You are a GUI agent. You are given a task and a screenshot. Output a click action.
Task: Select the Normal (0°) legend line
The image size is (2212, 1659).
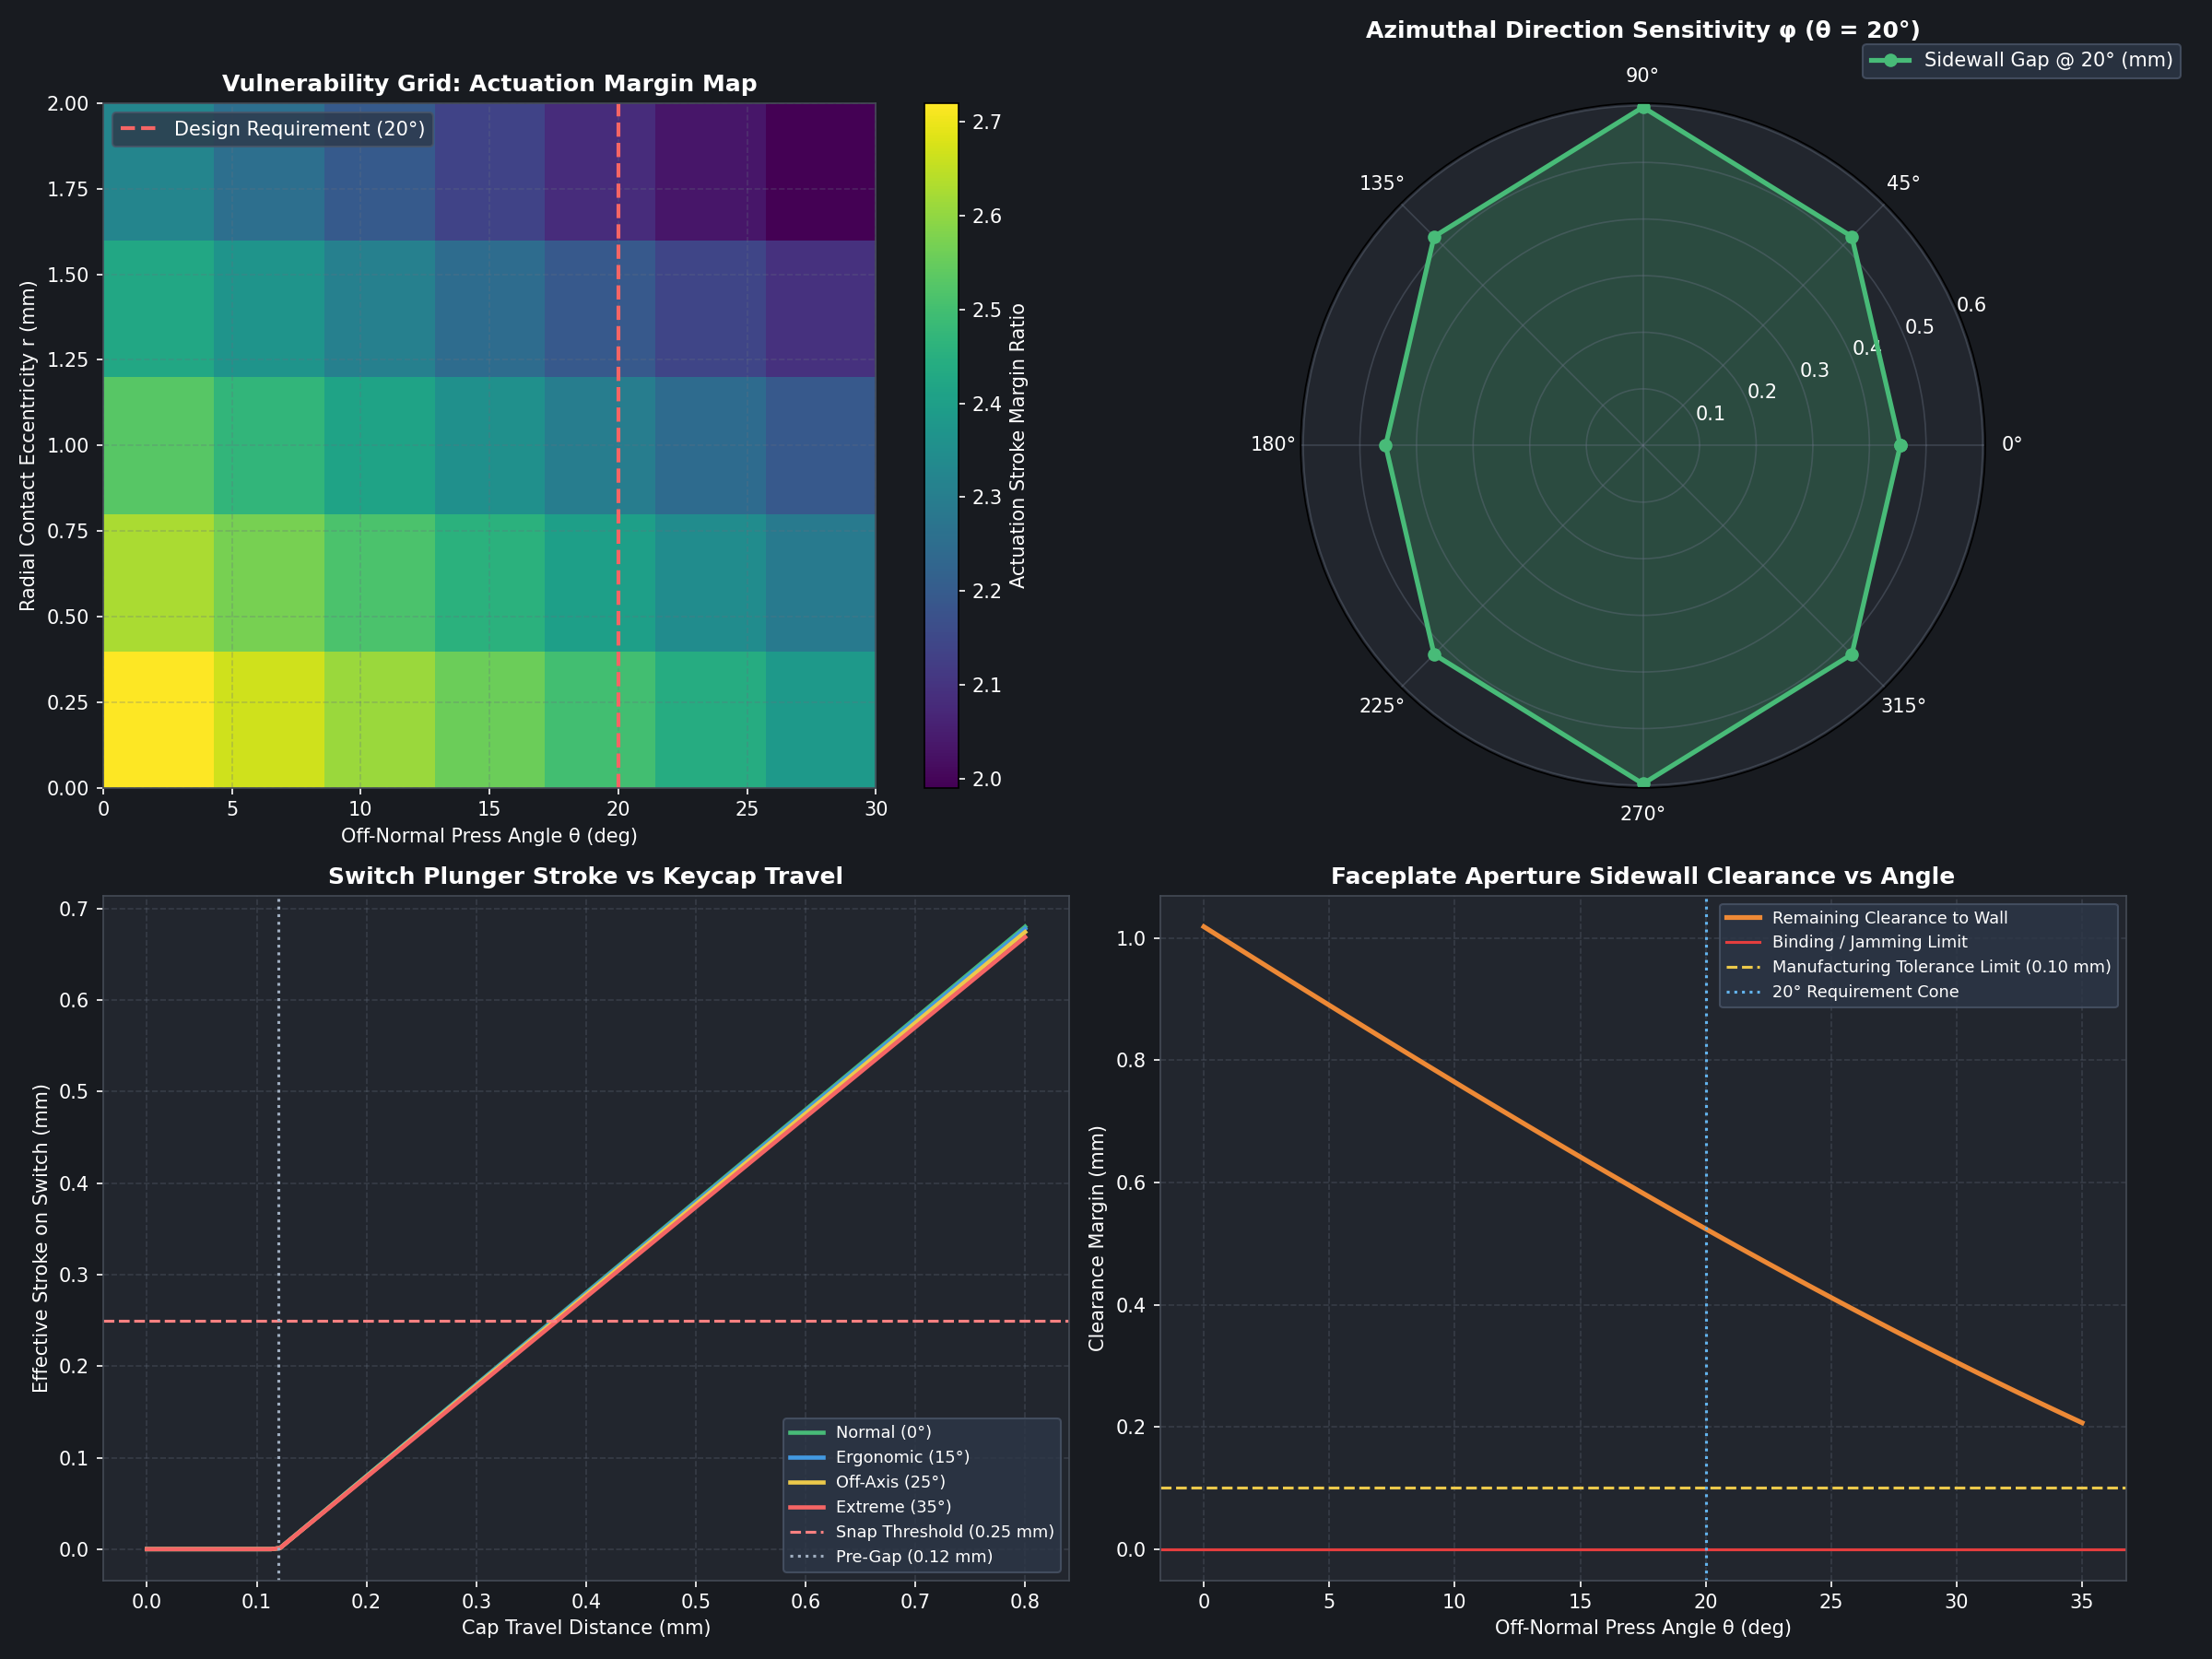point(860,1432)
